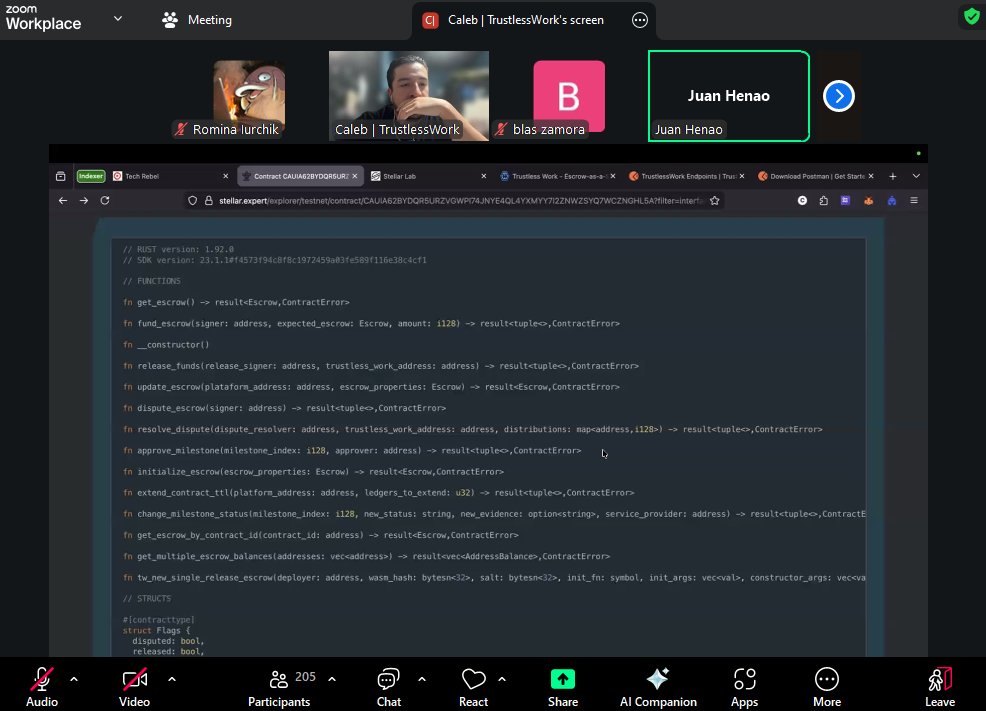Viewport: 986px width, 711px height.
Task: Select Romina Iurchik's video thumbnail
Action: coord(249,96)
